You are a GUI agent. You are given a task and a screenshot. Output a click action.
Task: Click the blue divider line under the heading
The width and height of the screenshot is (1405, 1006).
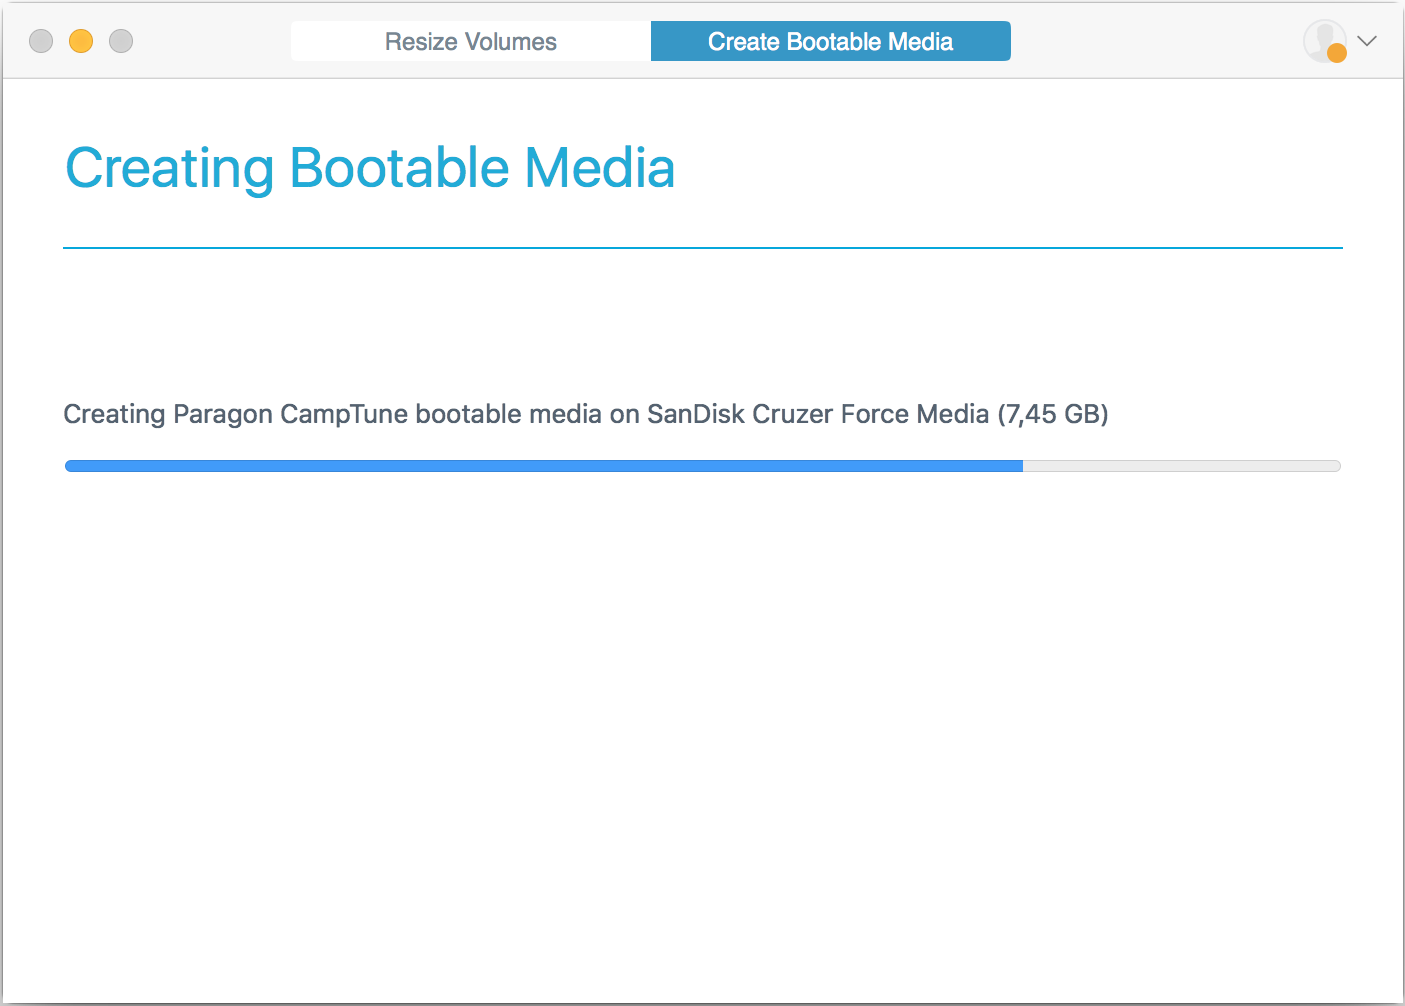tap(702, 248)
